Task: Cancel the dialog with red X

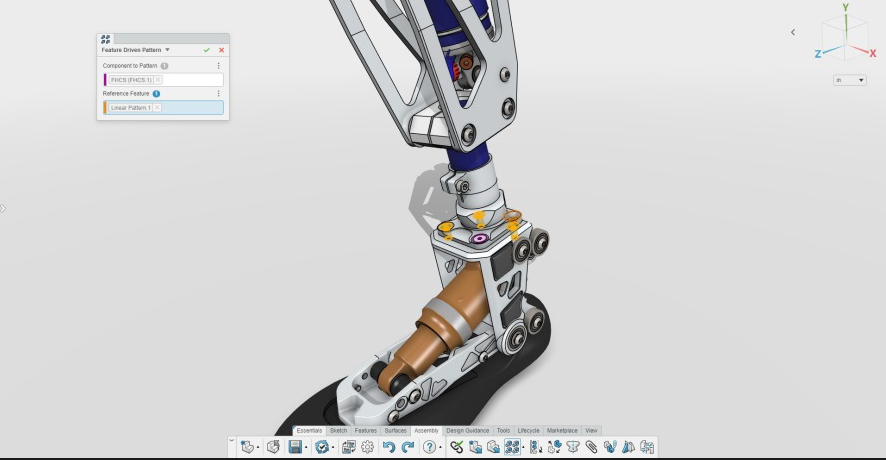Action: 221,50
